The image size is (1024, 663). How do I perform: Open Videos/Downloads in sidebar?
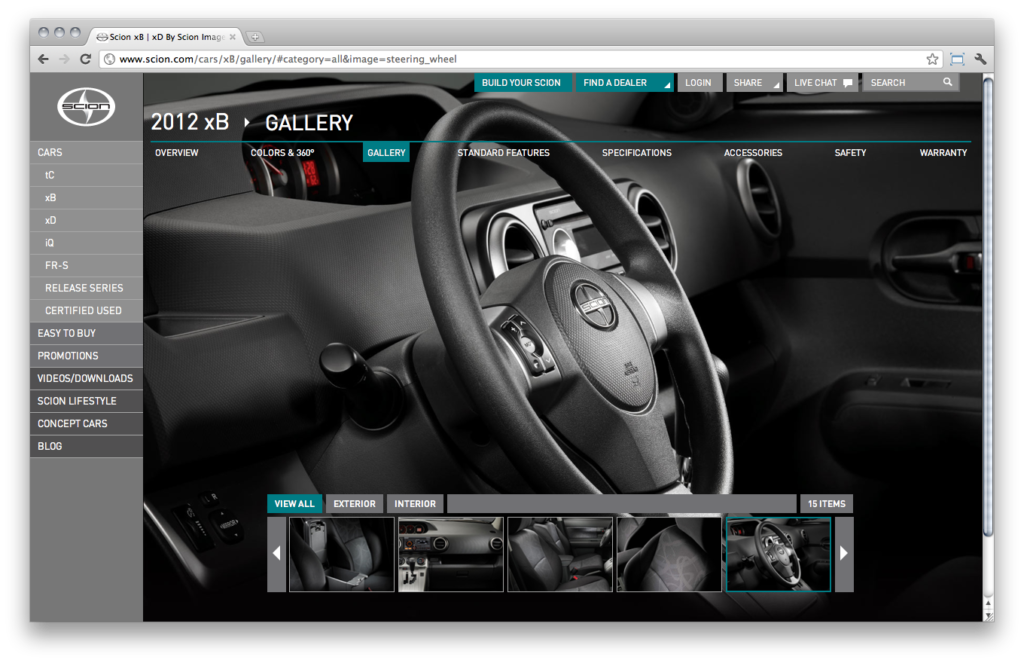tap(86, 378)
